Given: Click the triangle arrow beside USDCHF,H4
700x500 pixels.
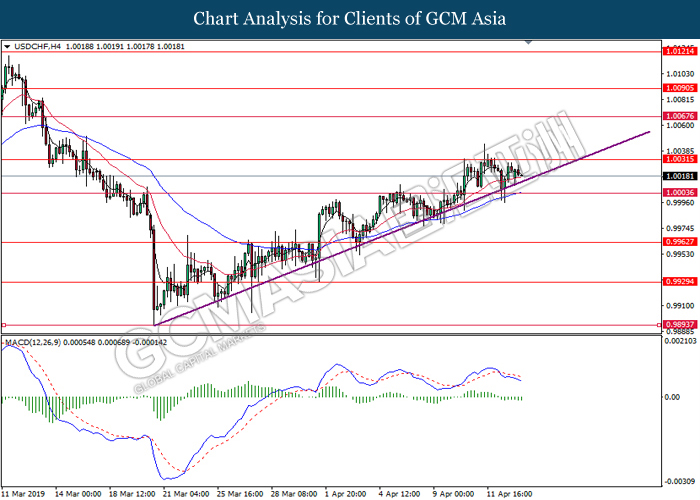Looking at the screenshot, I should point(8,46).
